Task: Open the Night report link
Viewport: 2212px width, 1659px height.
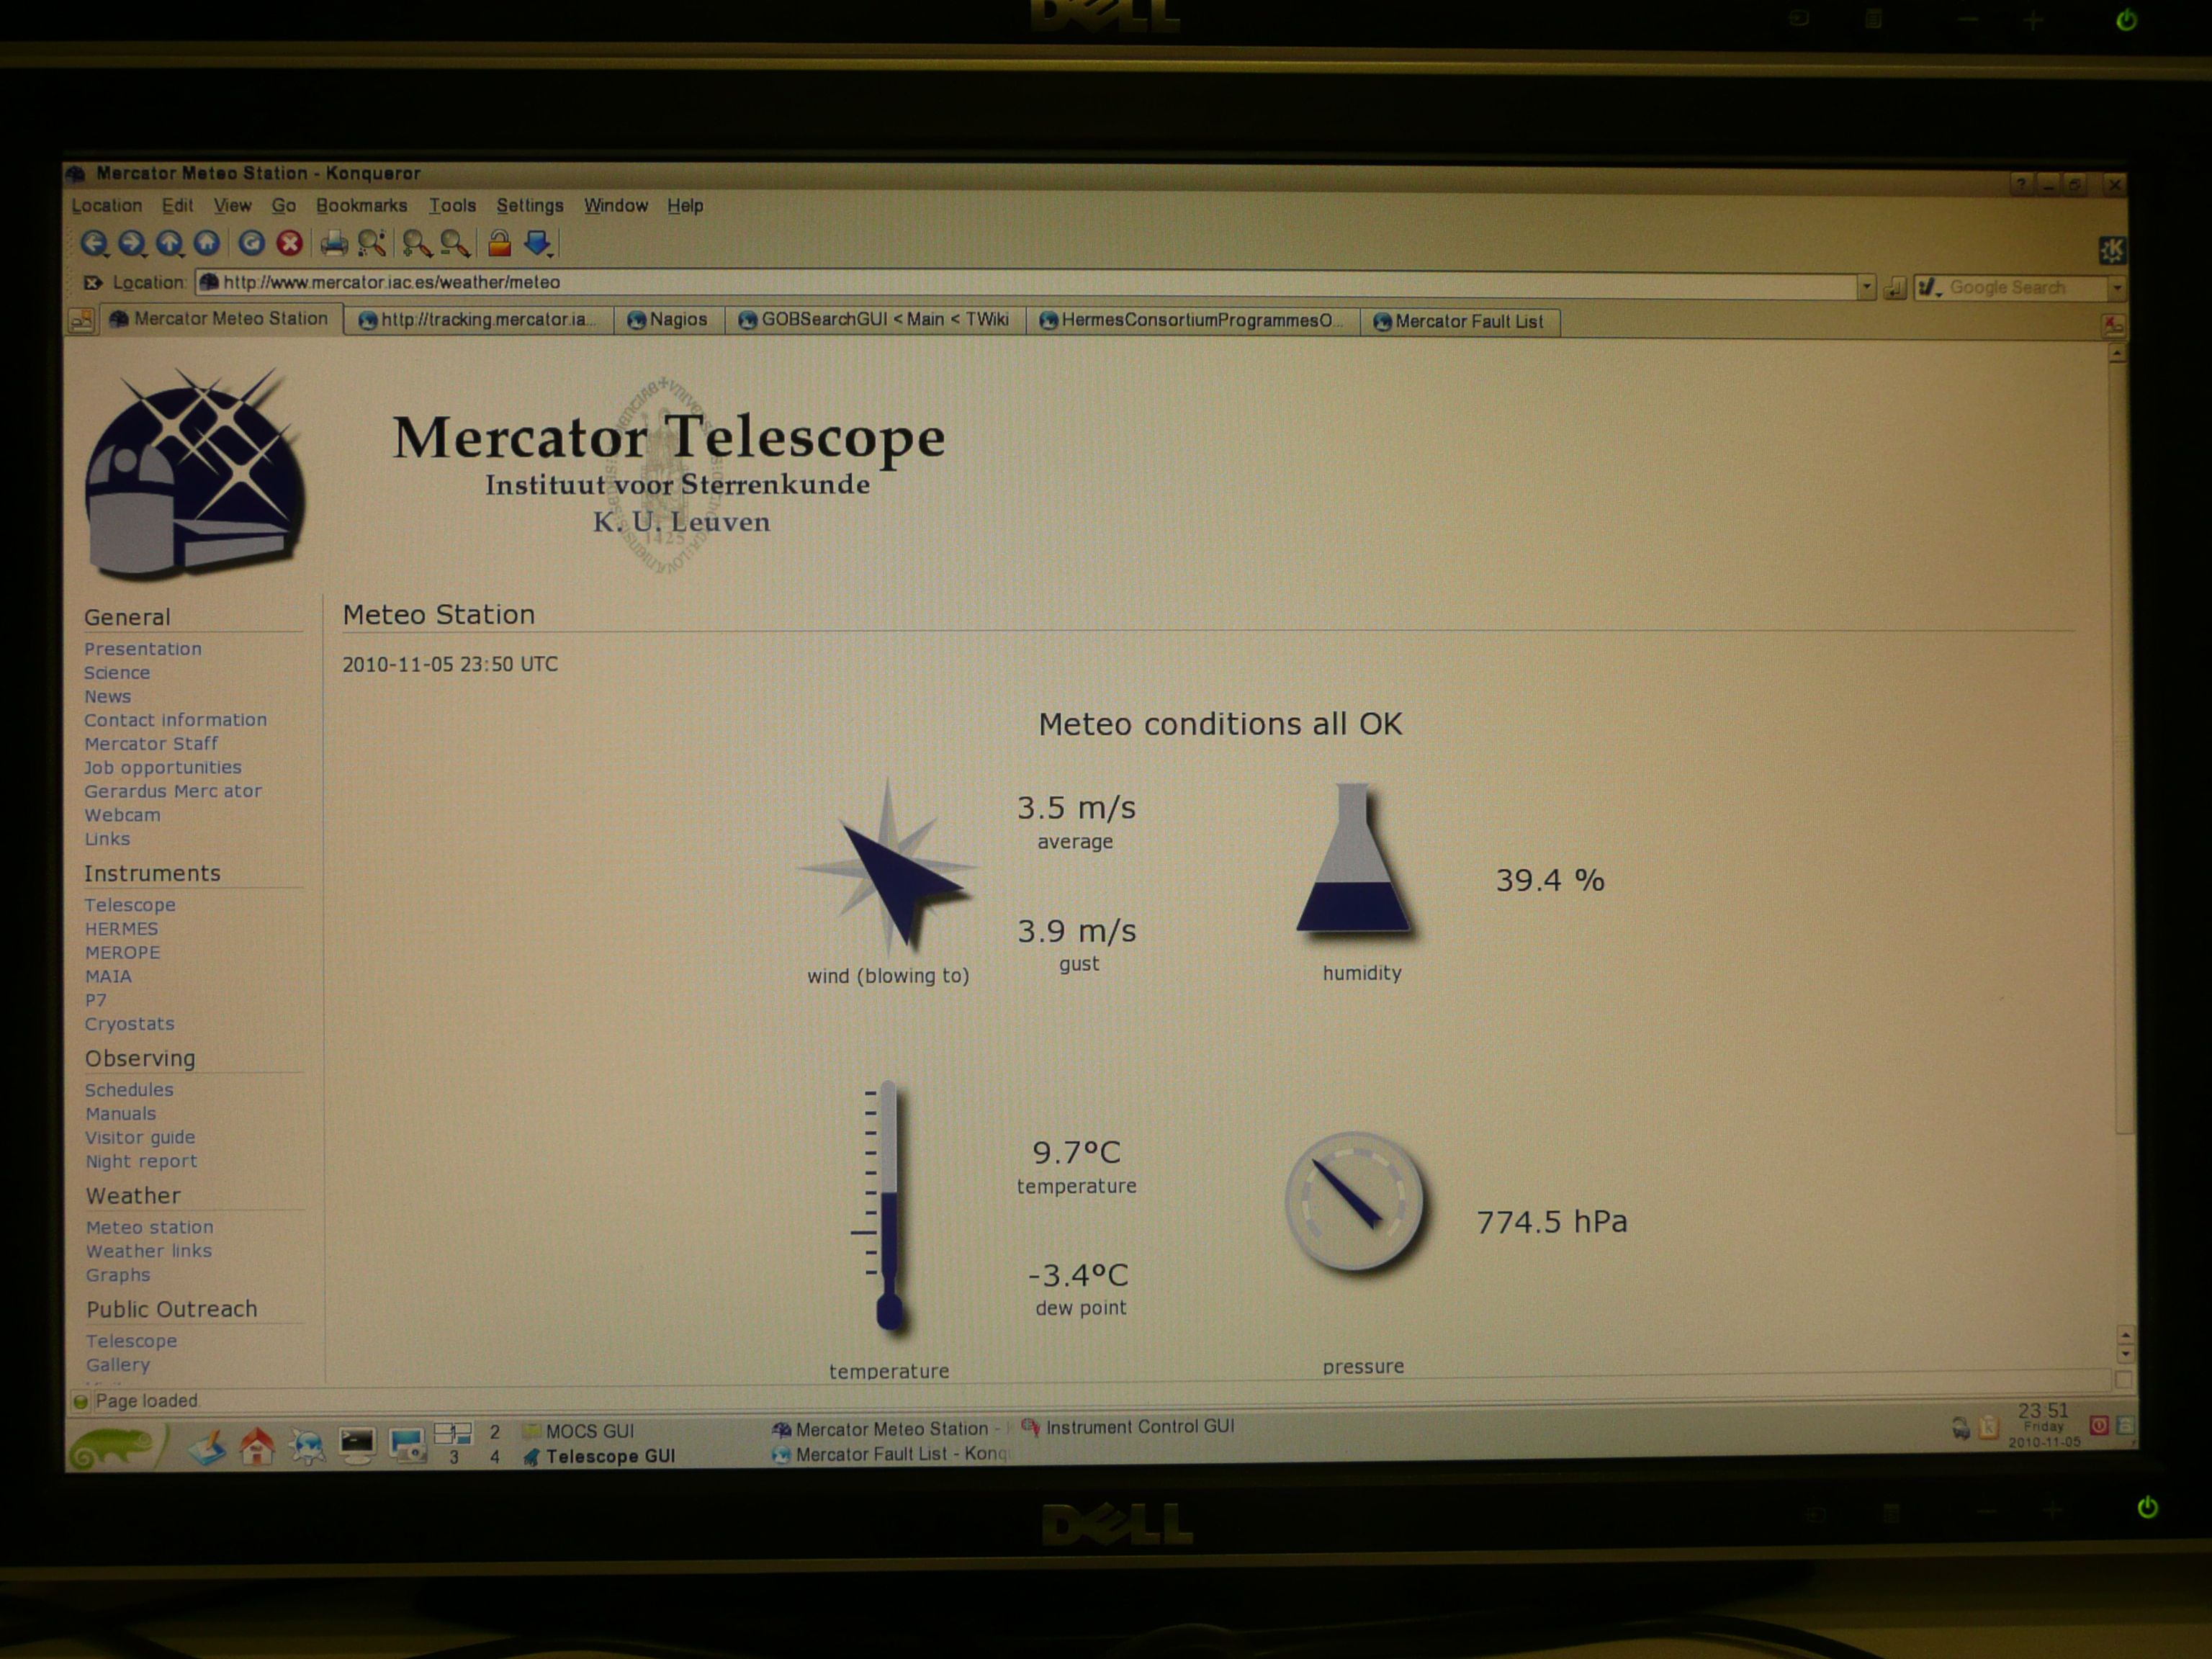Action: 141,1161
